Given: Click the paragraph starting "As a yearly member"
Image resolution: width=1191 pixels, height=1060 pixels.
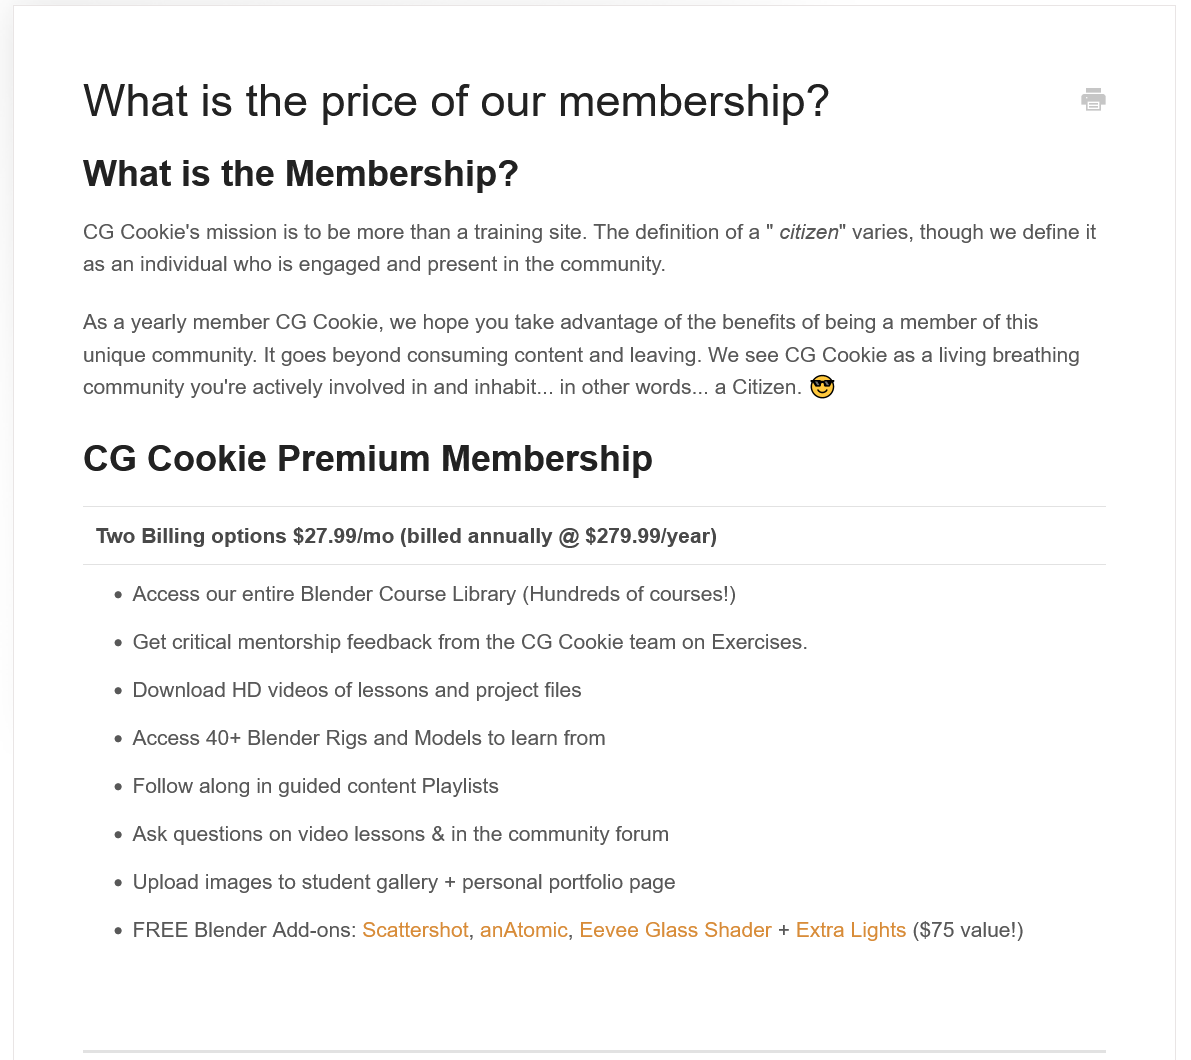Looking at the screenshot, I should click(x=581, y=355).
